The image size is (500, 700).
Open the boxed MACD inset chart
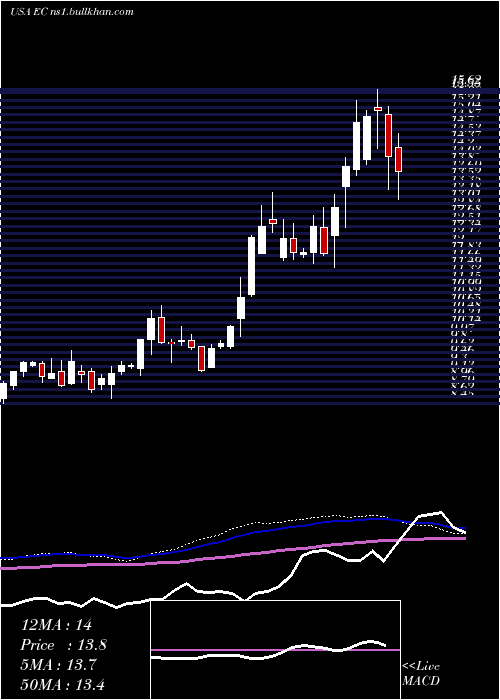[275, 650]
